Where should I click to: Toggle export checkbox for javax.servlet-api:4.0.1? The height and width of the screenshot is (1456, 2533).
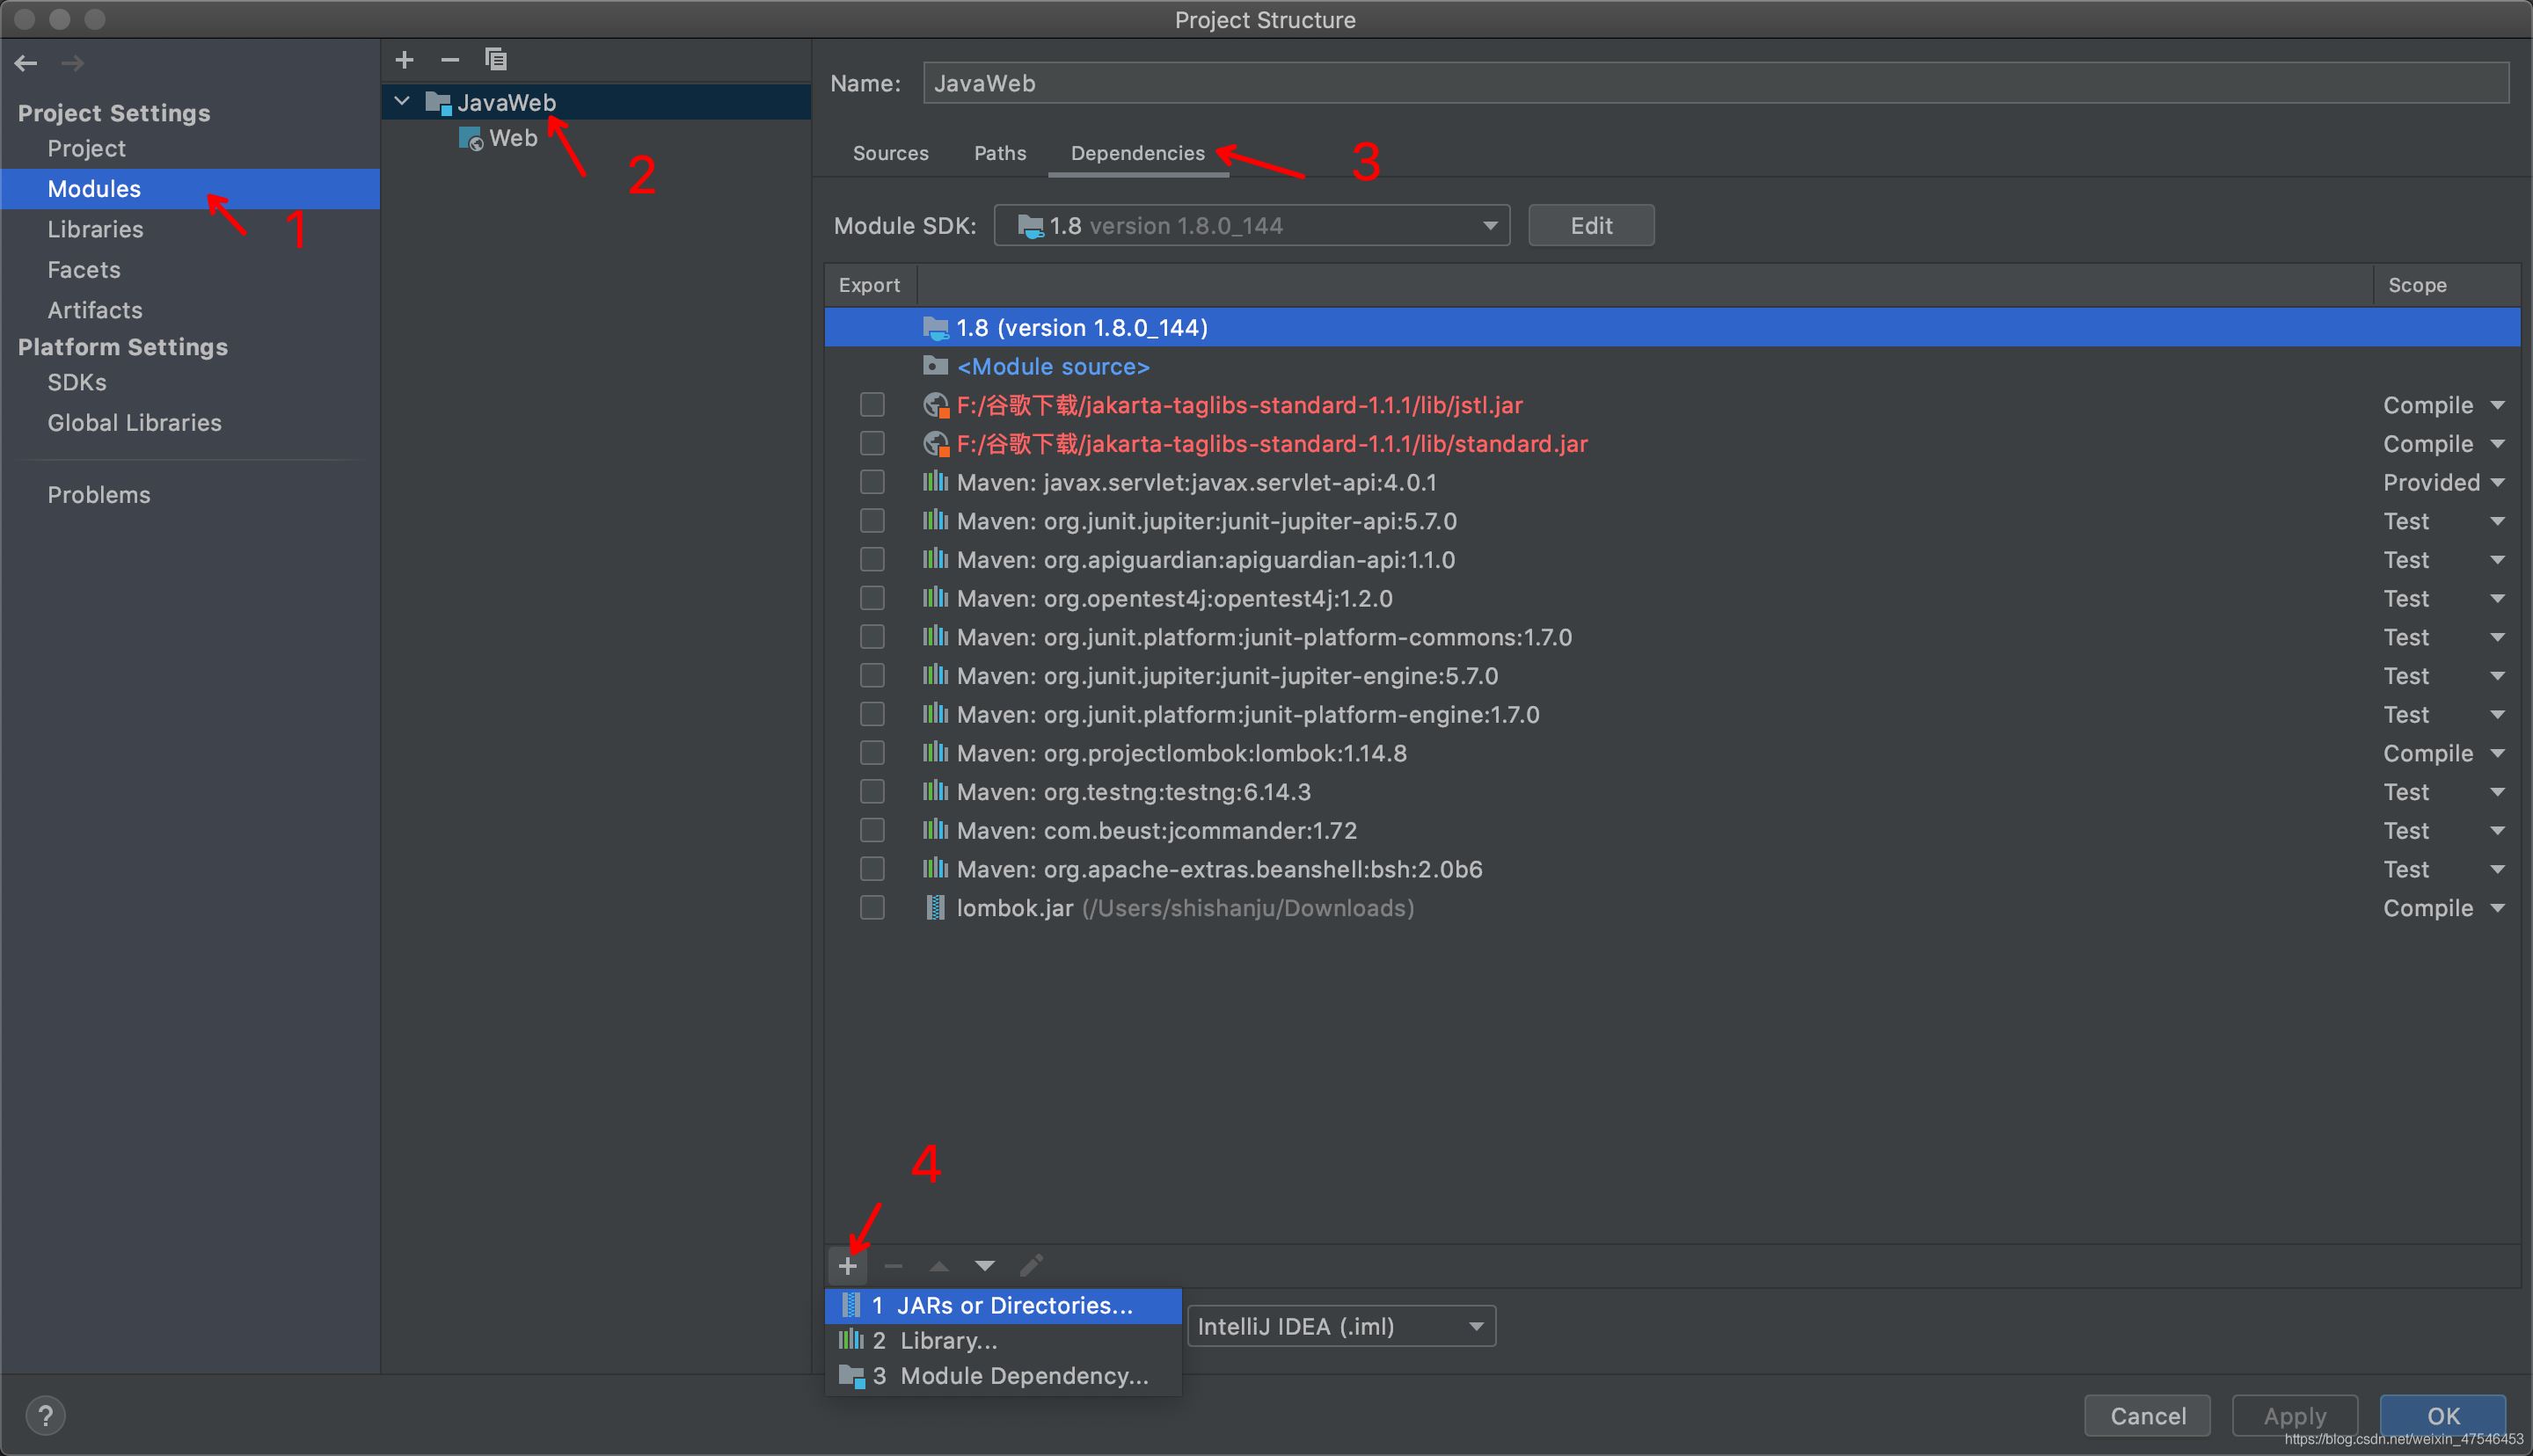click(871, 481)
